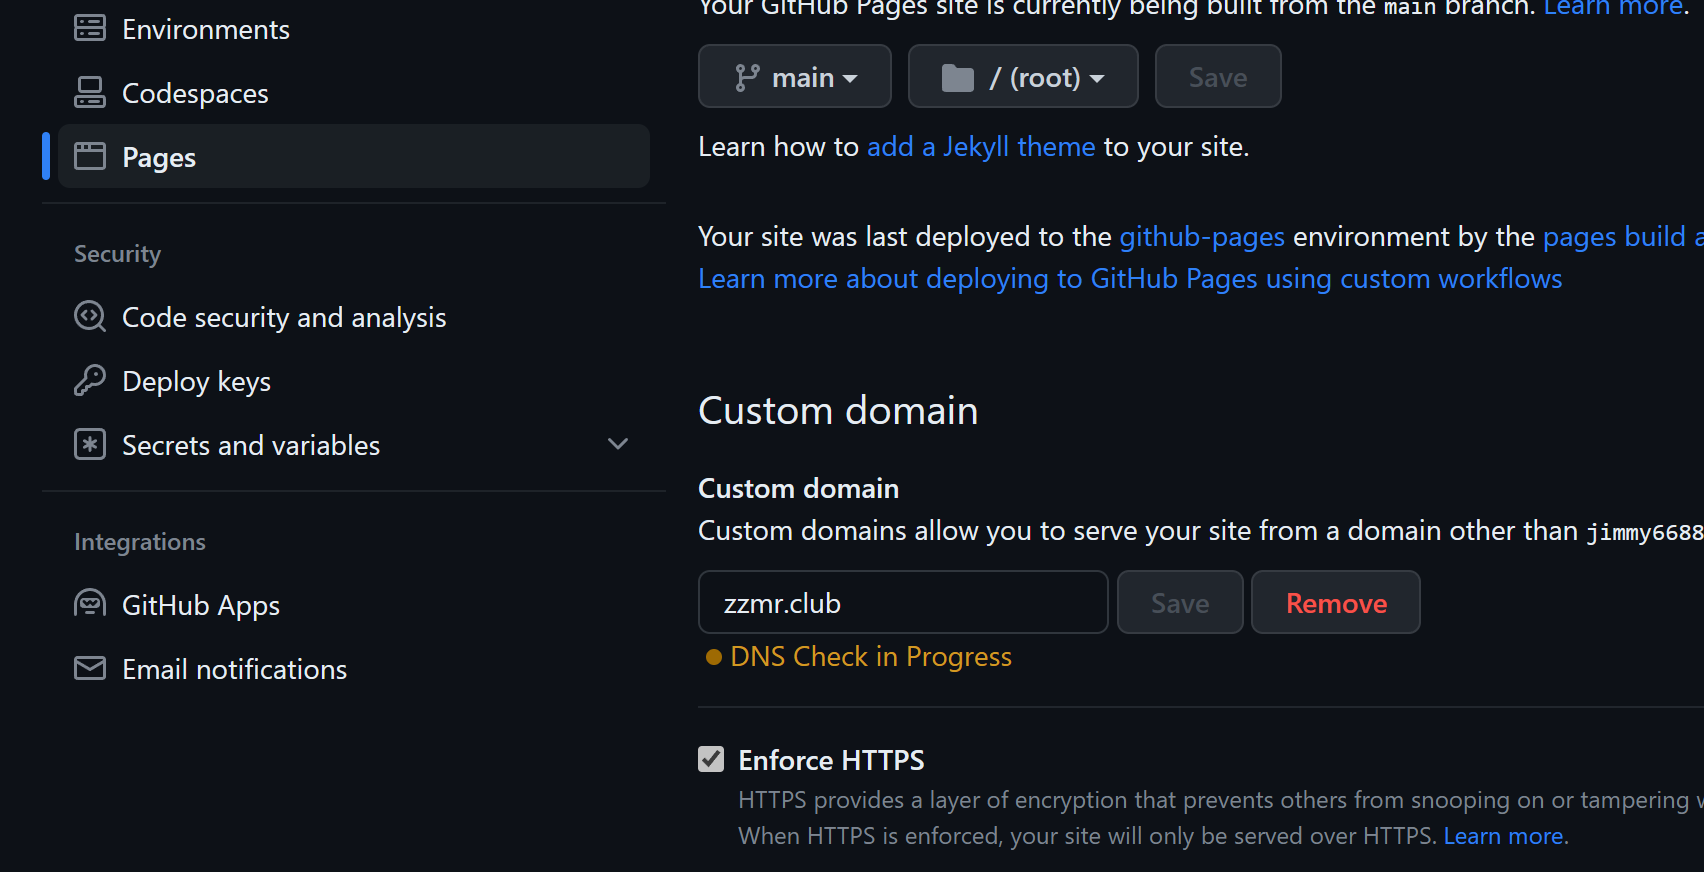This screenshot has width=1704, height=872.
Task: Click the Email notifications envelope icon
Action: click(90, 668)
